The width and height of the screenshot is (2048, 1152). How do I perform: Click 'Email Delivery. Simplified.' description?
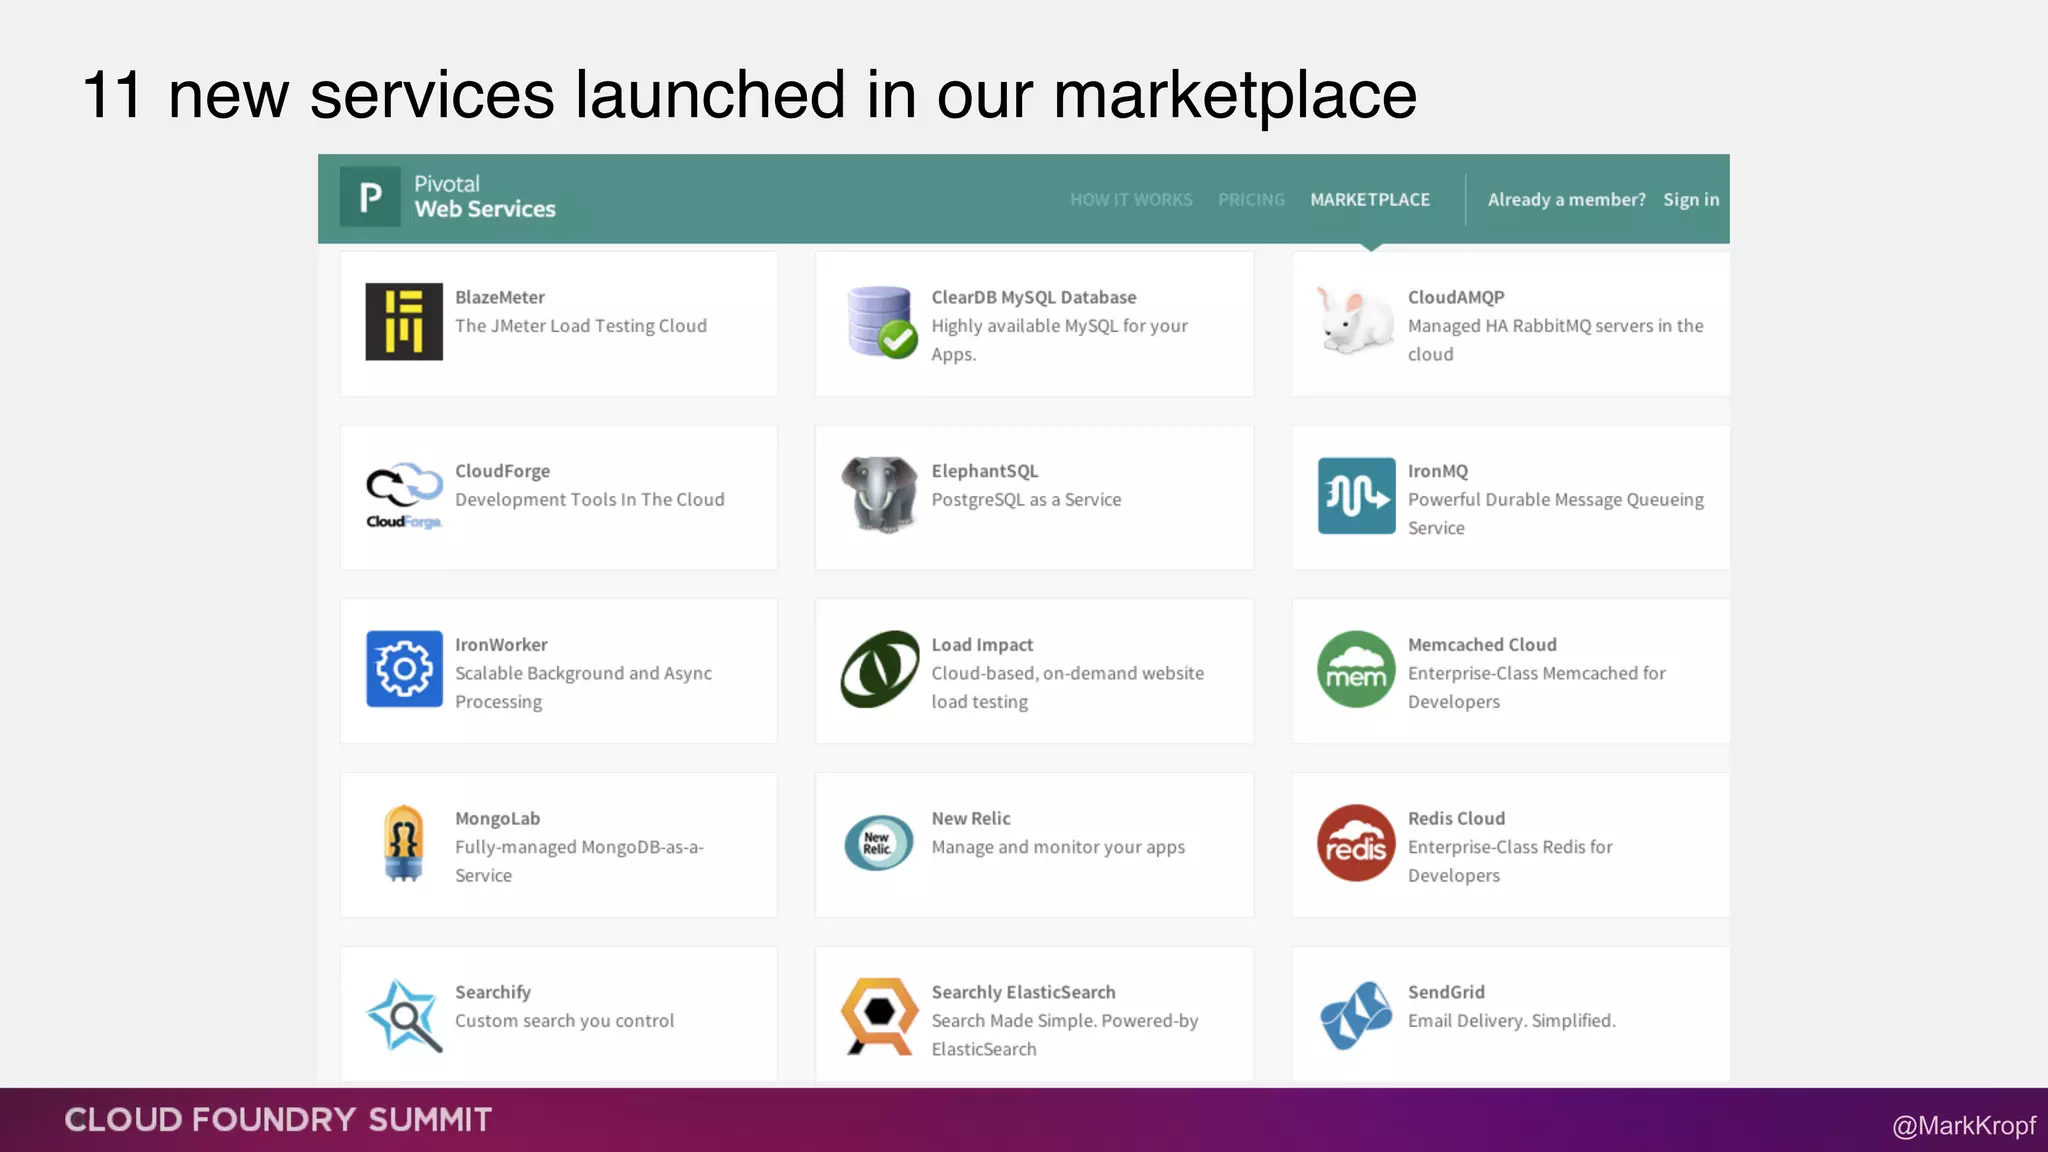point(1512,1021)
